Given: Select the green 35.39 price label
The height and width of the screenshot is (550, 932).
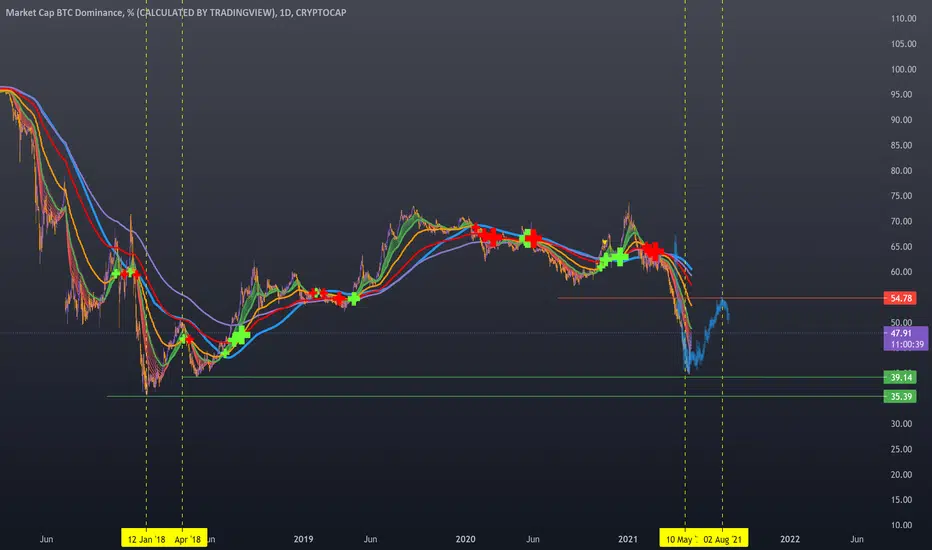Looking at the screenshot, I should (x=900, y=396).
